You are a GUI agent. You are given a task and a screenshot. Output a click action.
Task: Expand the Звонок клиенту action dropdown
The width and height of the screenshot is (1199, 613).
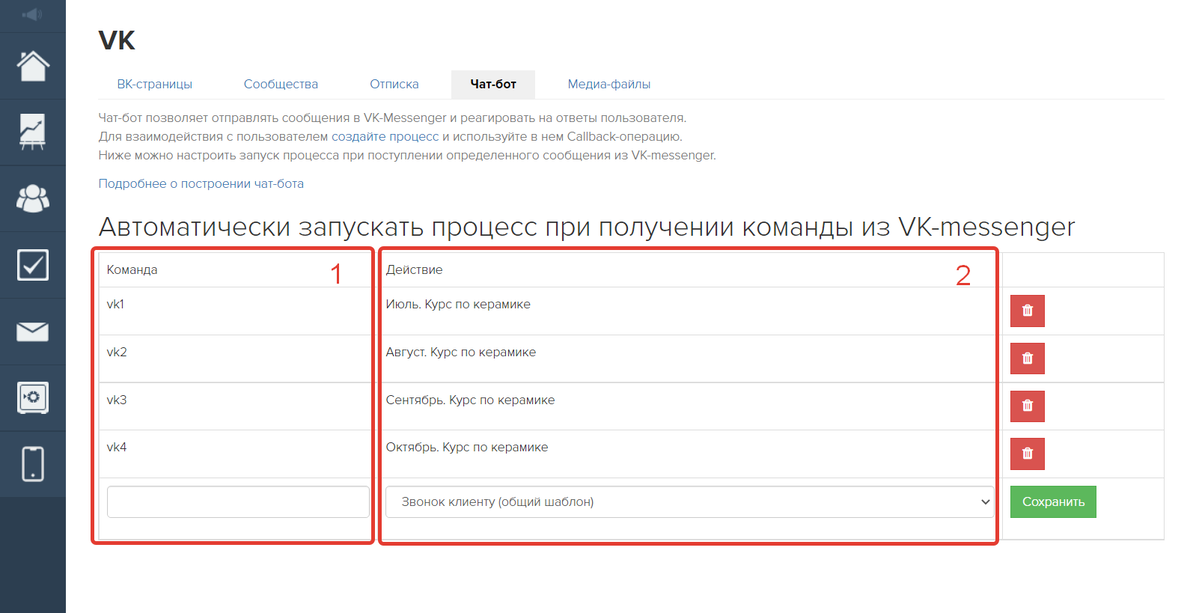click(x=690, y=502)
